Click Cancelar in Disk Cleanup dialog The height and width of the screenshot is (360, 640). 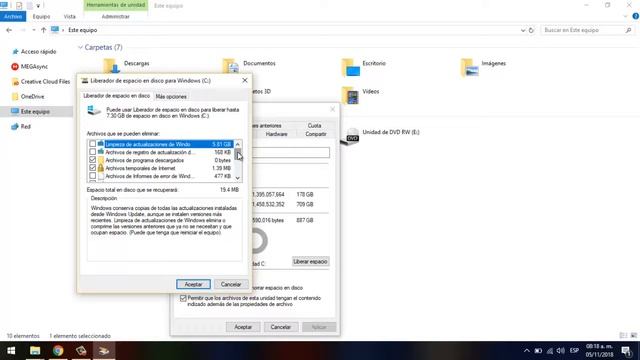pos(231,284)
